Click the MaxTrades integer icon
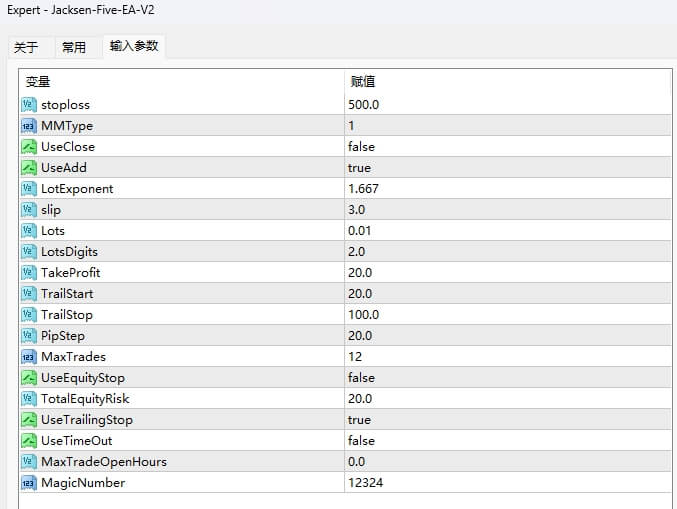This screenshot has width=677, height=509. tap(29, 357)
